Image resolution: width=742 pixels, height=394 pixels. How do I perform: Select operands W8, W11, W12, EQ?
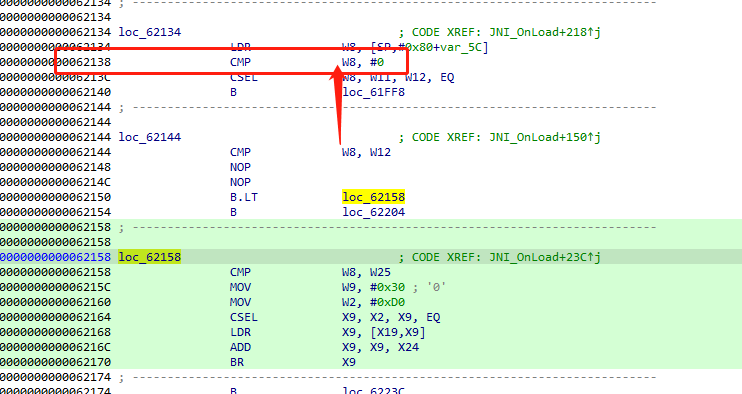click(x=398, y=78)
